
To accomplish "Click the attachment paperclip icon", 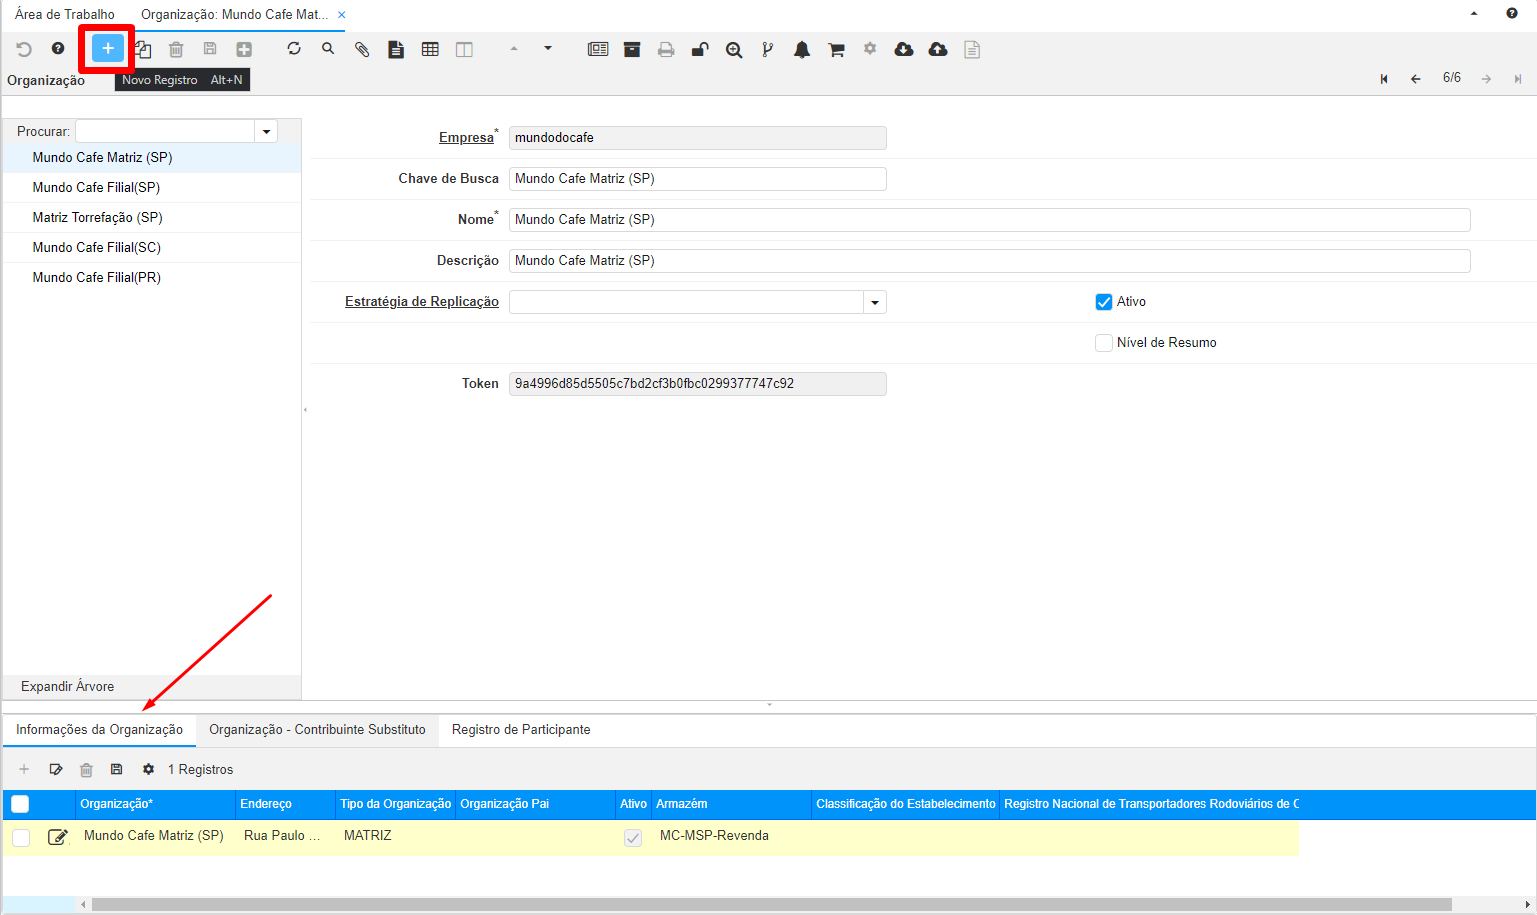I will (x=362, y=49).
